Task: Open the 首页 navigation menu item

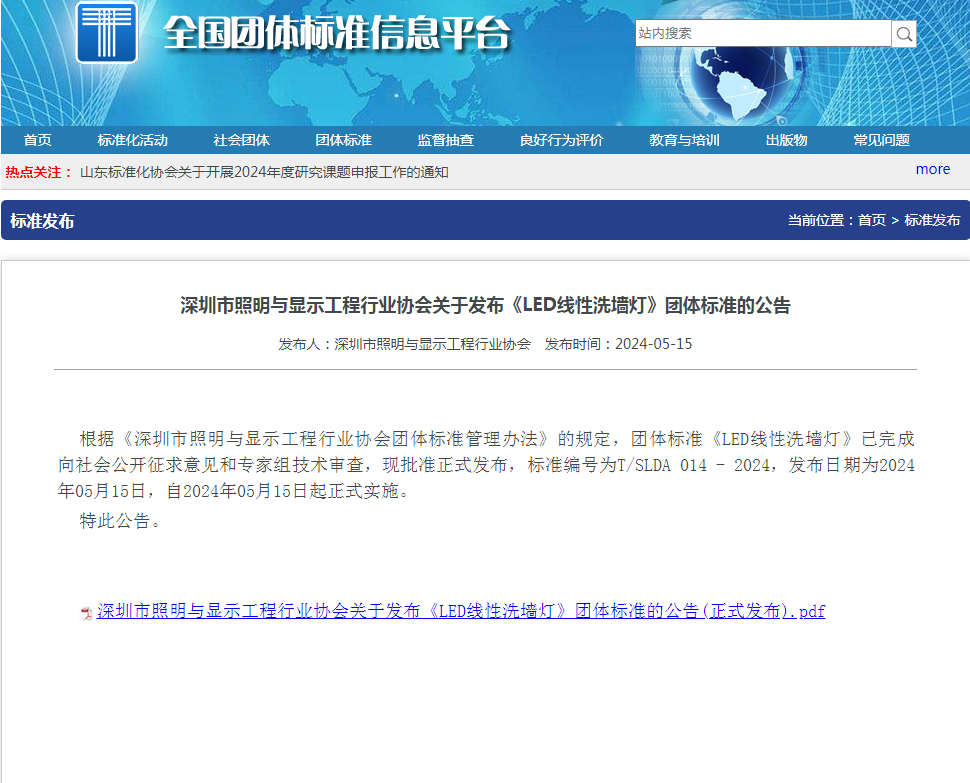Action: pyautogui.click(x=38, y=140)
